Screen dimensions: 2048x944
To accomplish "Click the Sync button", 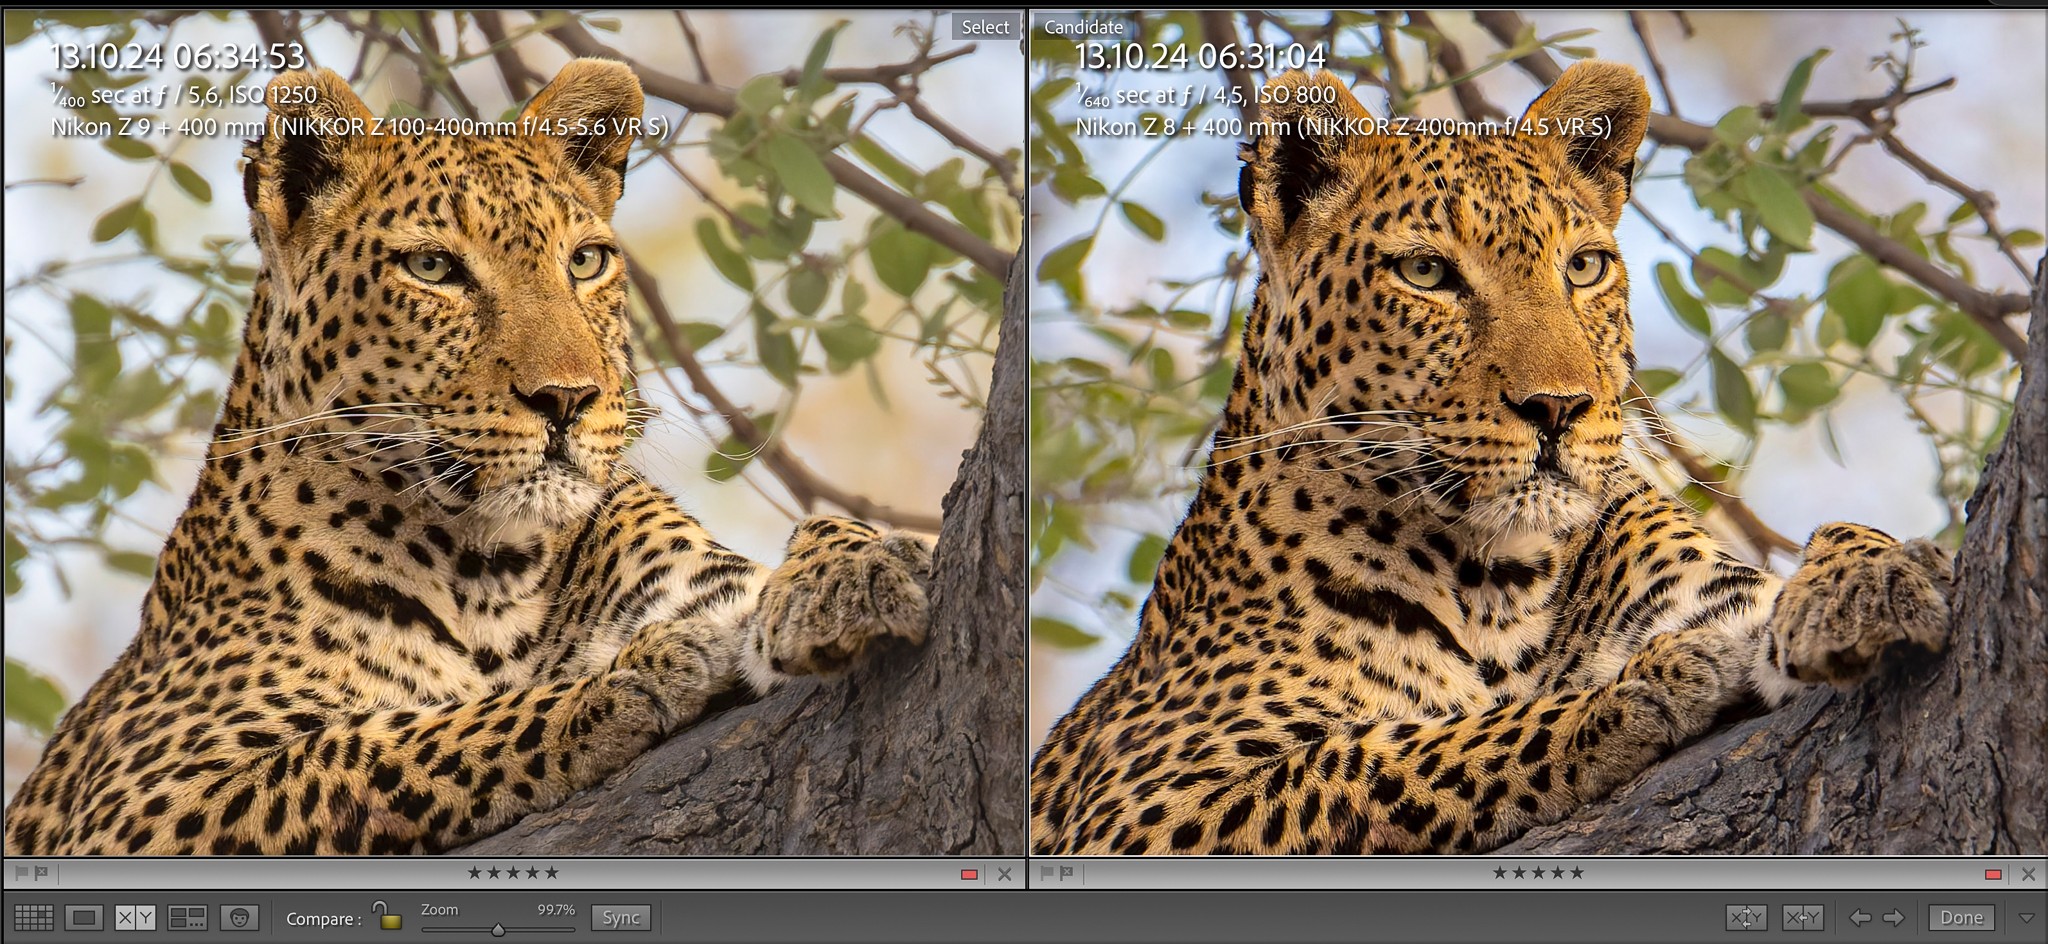I will point(621,917).
